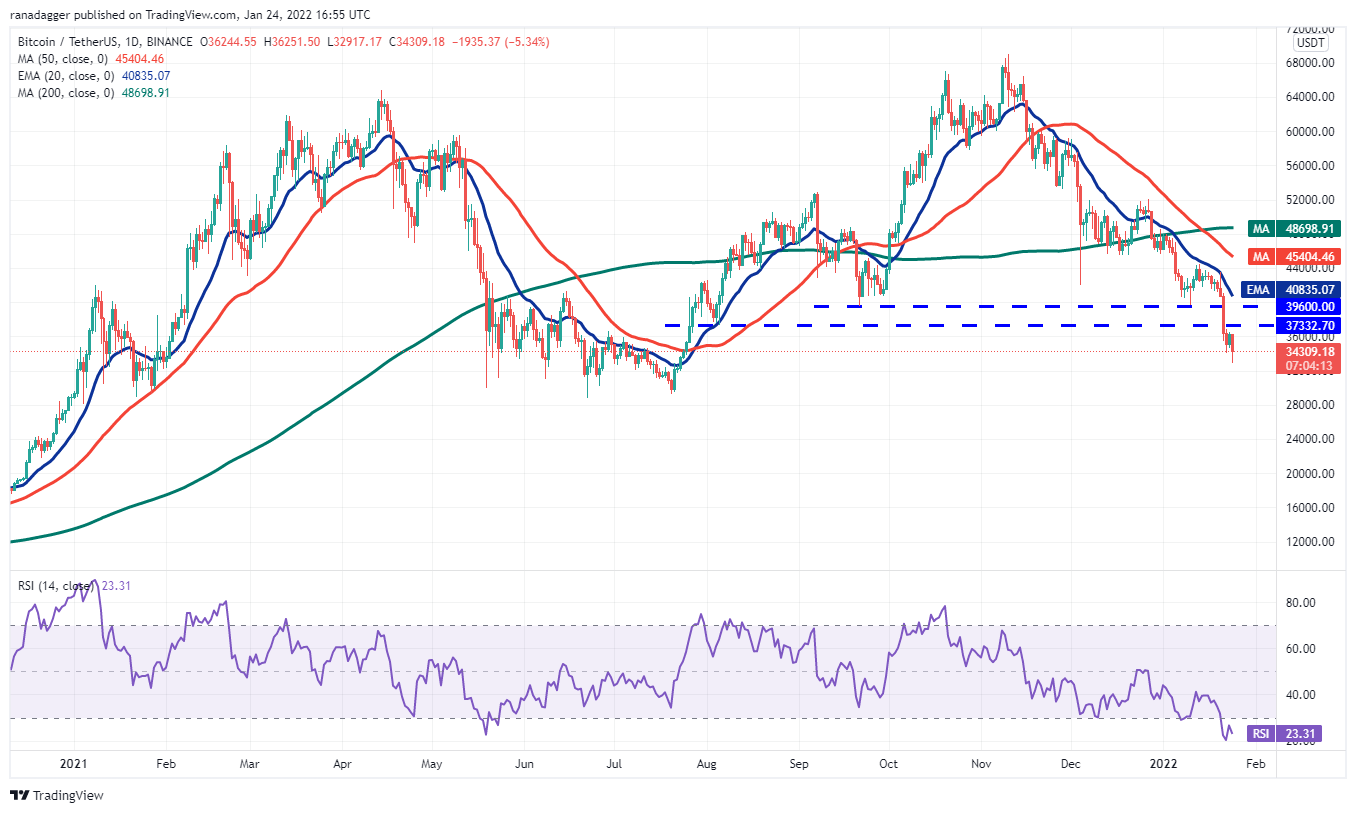Click the TradingView logo at bottom left
The width and height of the screenshot is (1356, 813).
tap(20, 795)
